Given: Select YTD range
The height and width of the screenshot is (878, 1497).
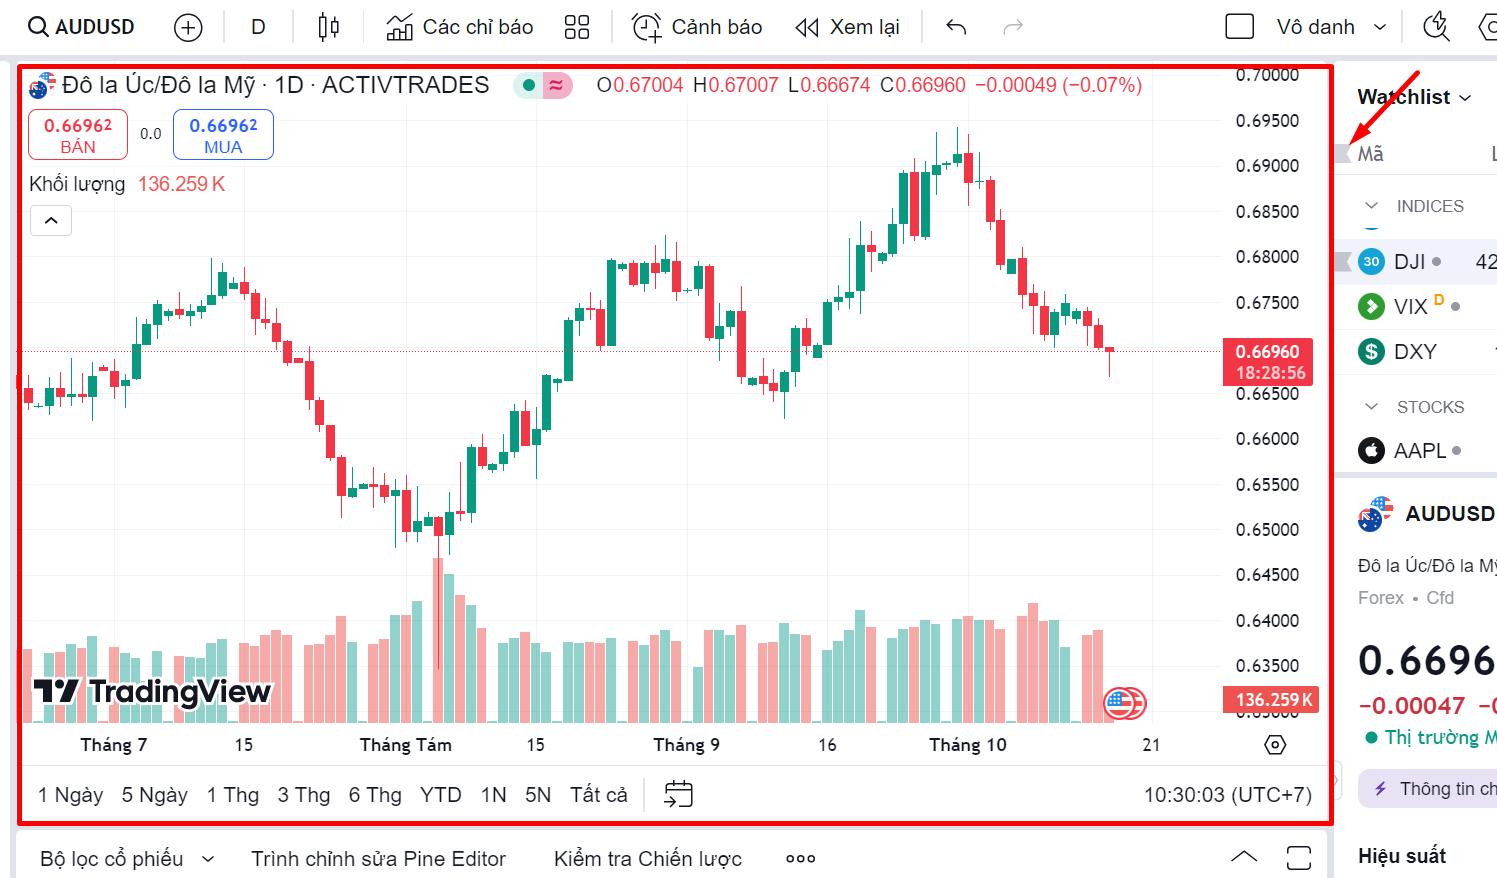Looking at the screenshot, I should click(x=441, y=795).
